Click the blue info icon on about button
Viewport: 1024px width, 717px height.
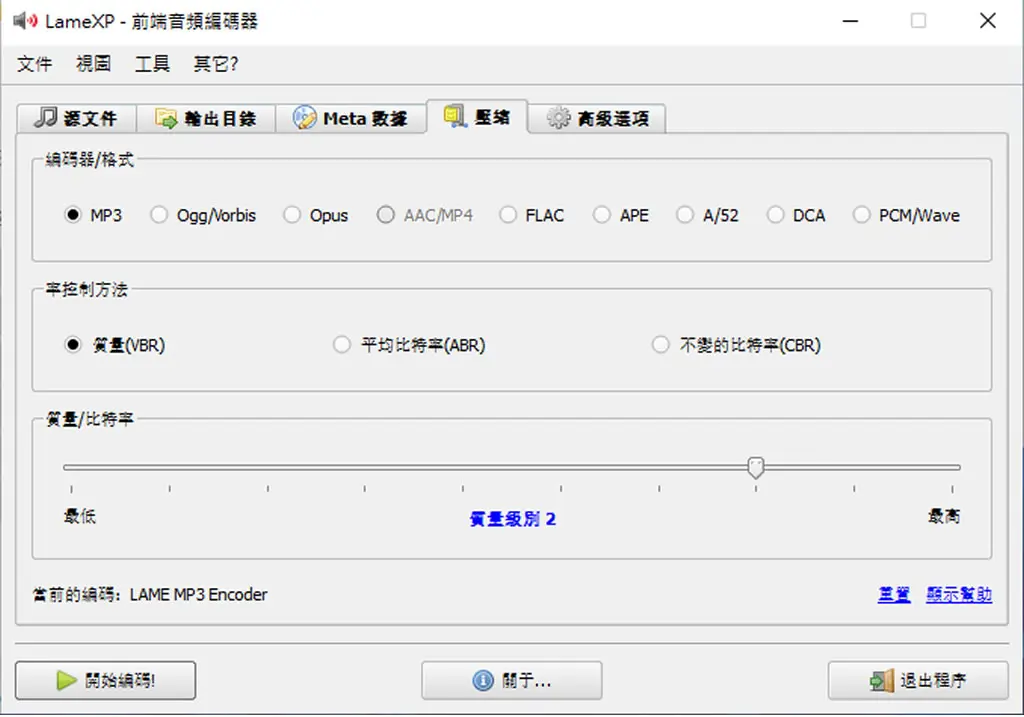pos(483,680)
